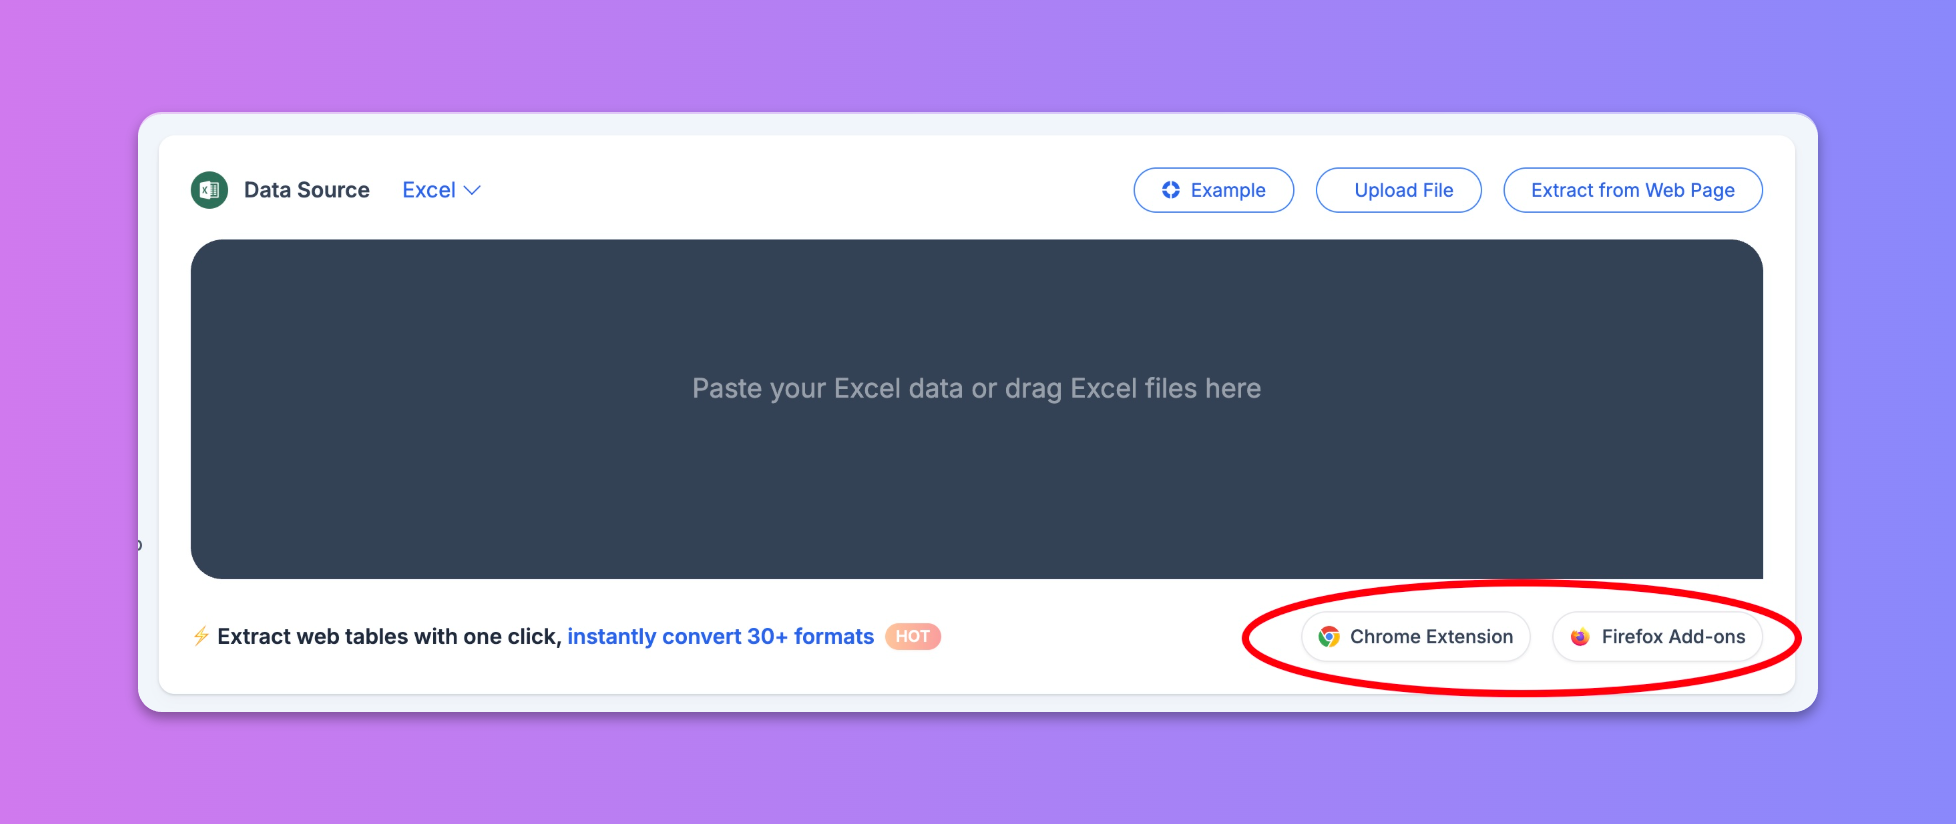Click the 'Firefox Add-ons' label text
The height and width of the screenshot is (824, 1956).
(x=1674, y=637)
